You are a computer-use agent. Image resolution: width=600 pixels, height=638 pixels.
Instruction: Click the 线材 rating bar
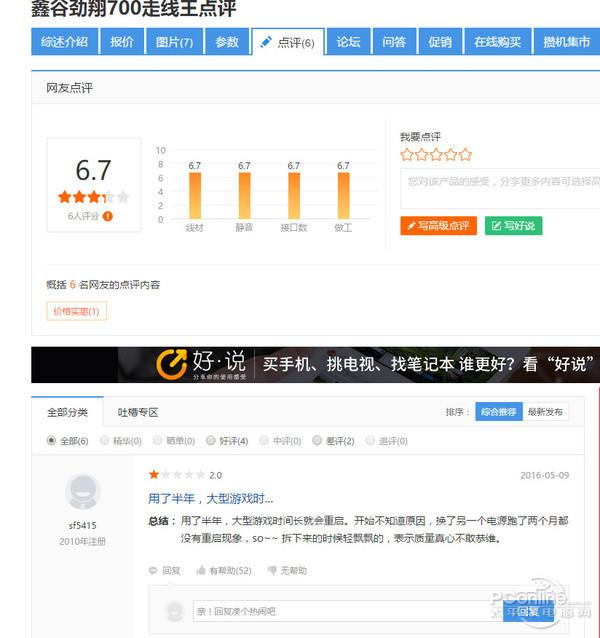click(195, 196)
